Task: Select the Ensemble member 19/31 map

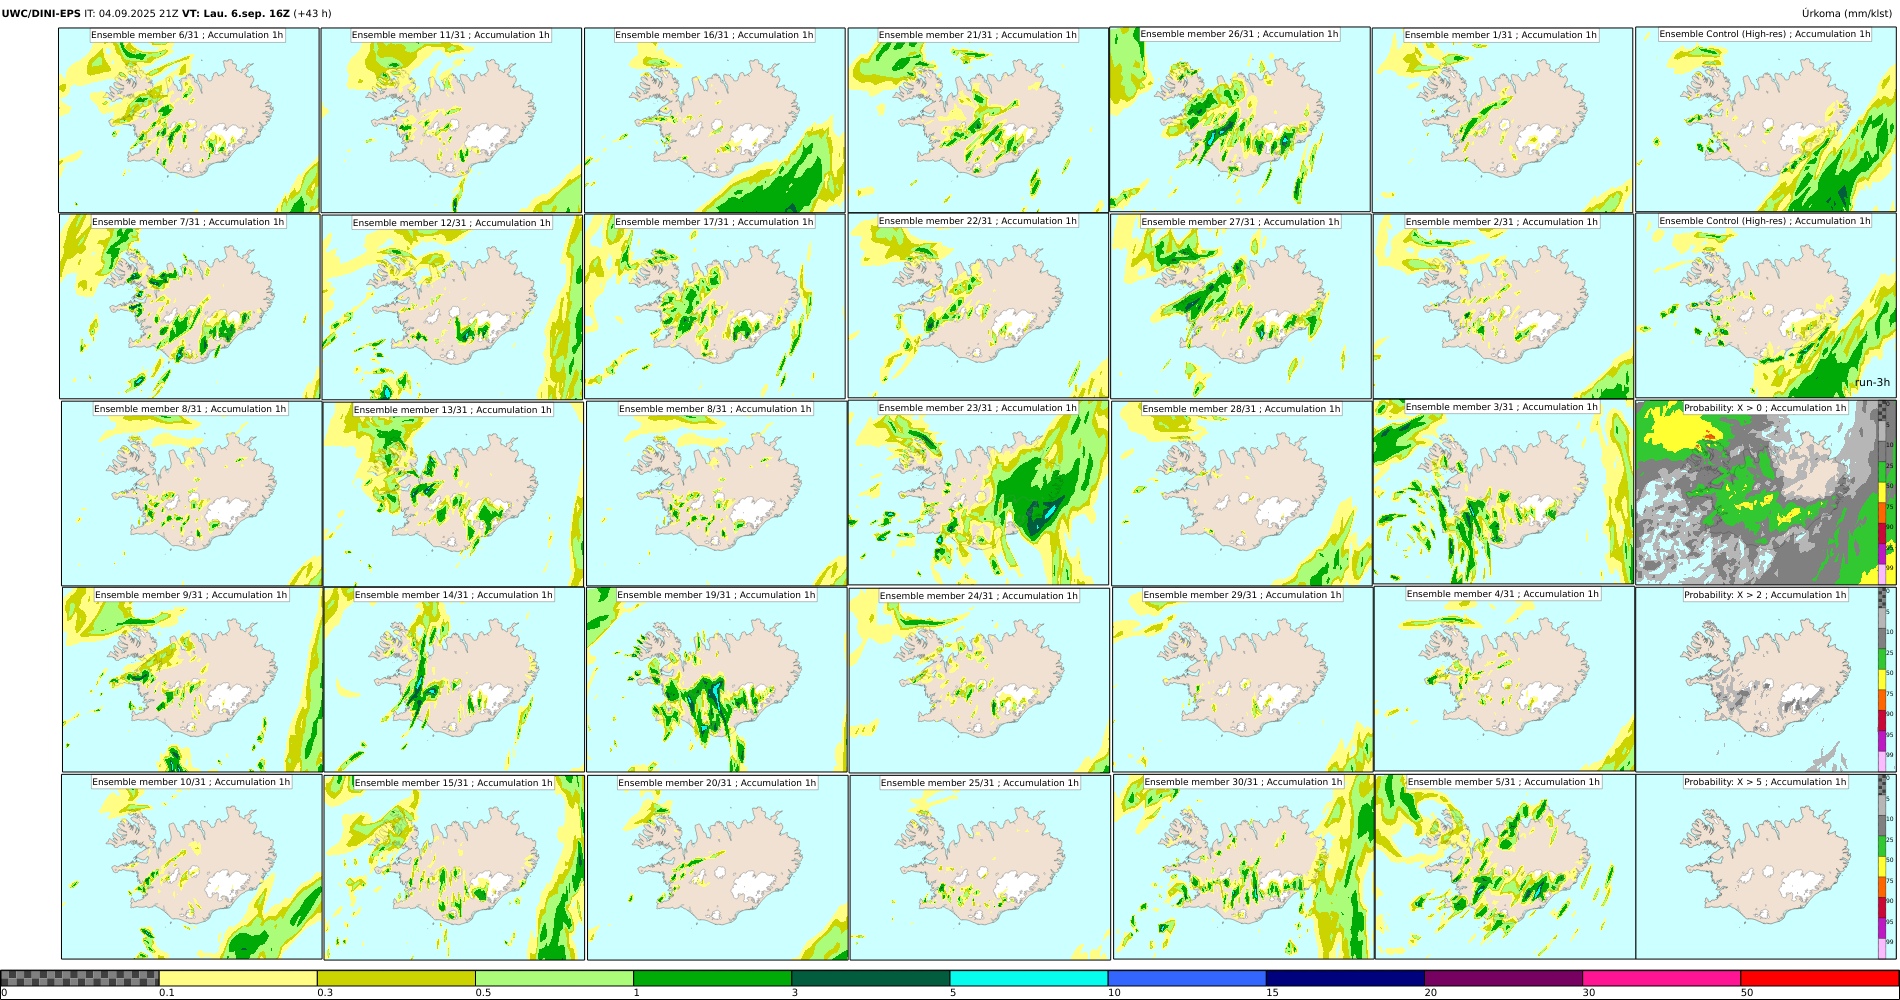Action: [x=716, y=680]
